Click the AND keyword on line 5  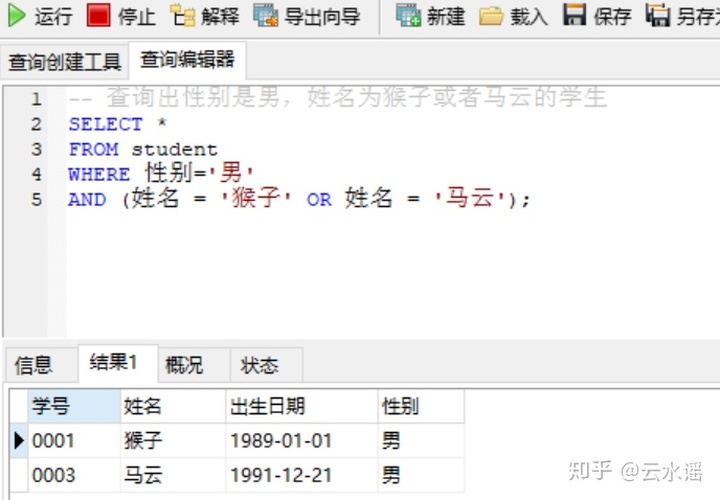(87, 200)
